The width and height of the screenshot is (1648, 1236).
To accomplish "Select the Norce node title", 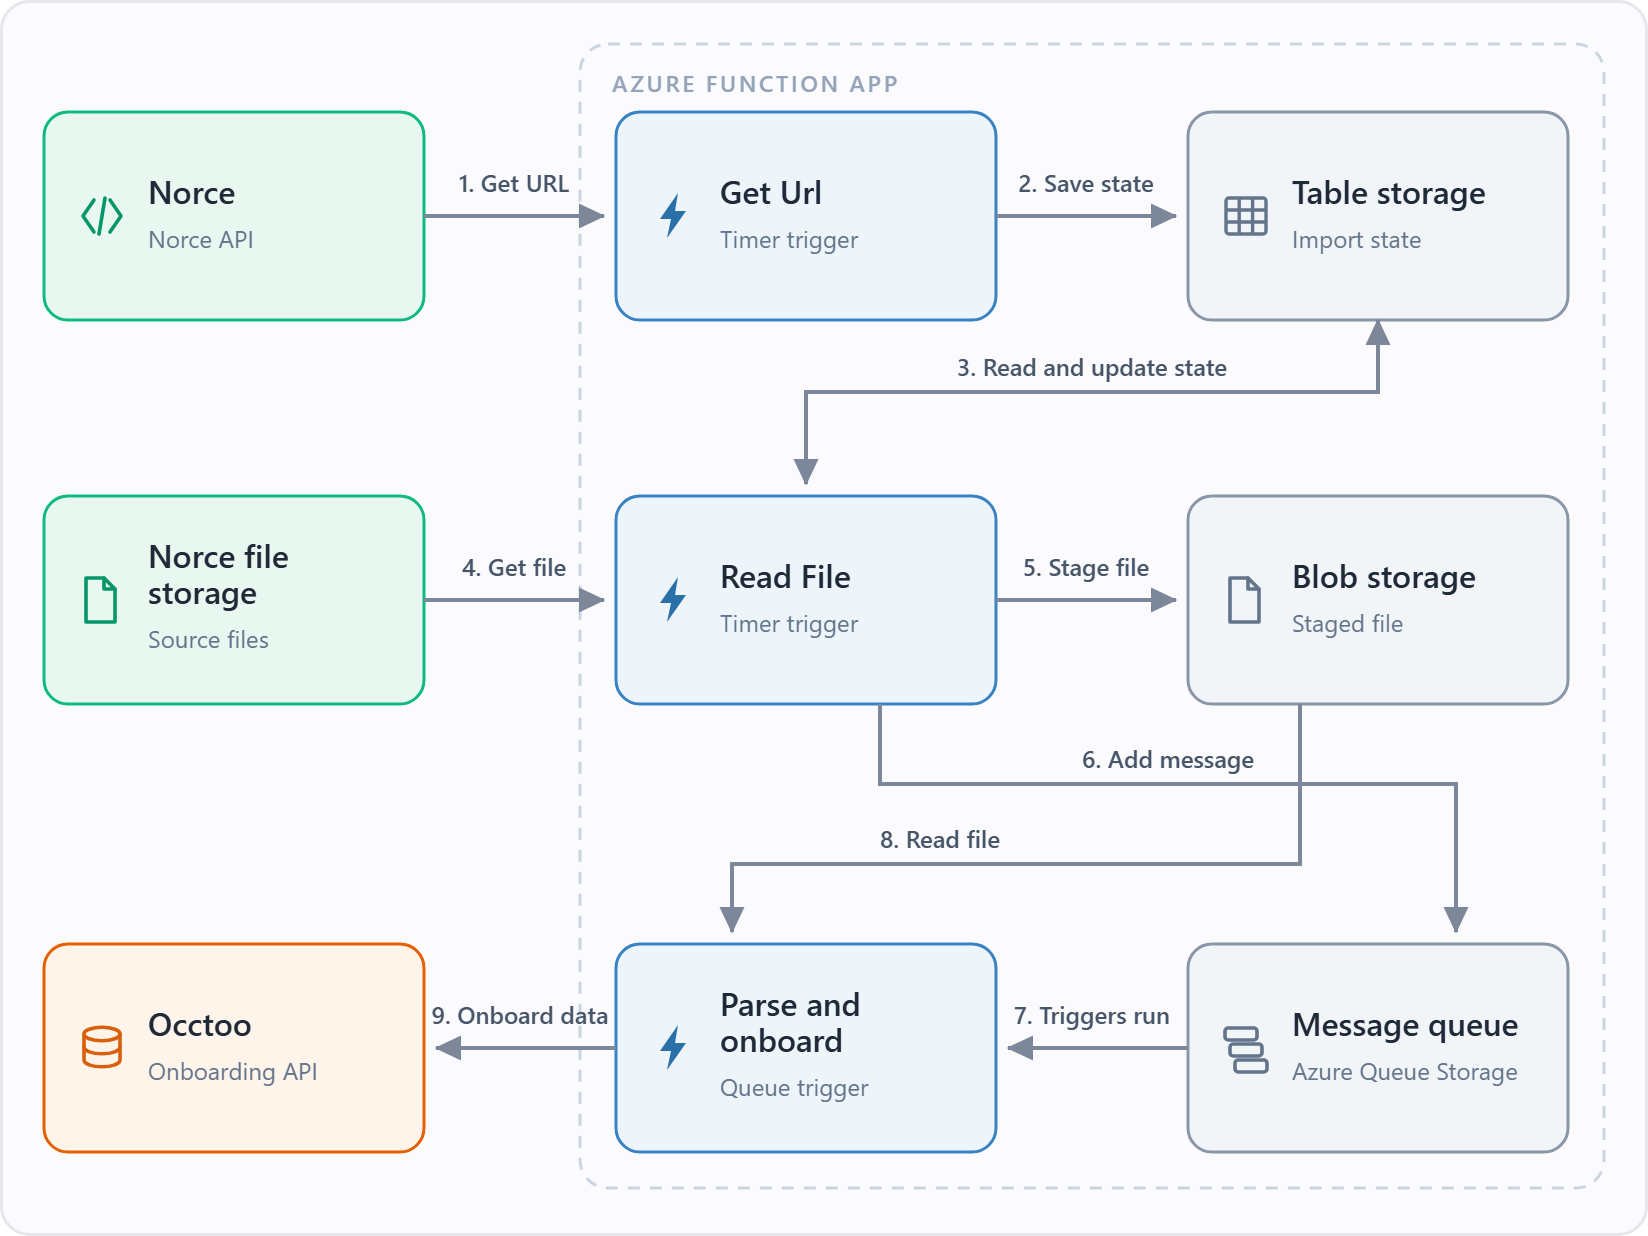I will (x=192, y=193).
